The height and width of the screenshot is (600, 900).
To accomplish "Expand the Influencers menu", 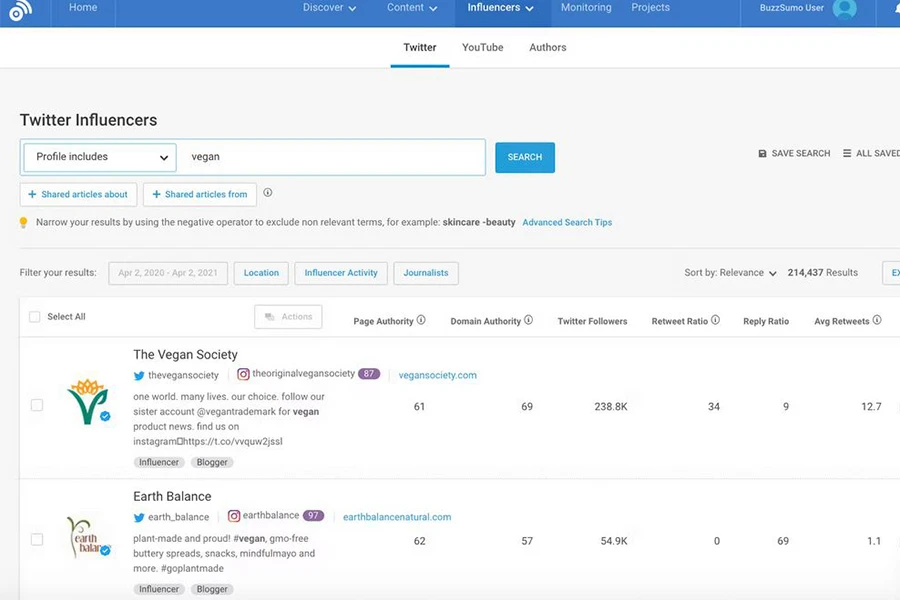I will (x=501, y=7).
